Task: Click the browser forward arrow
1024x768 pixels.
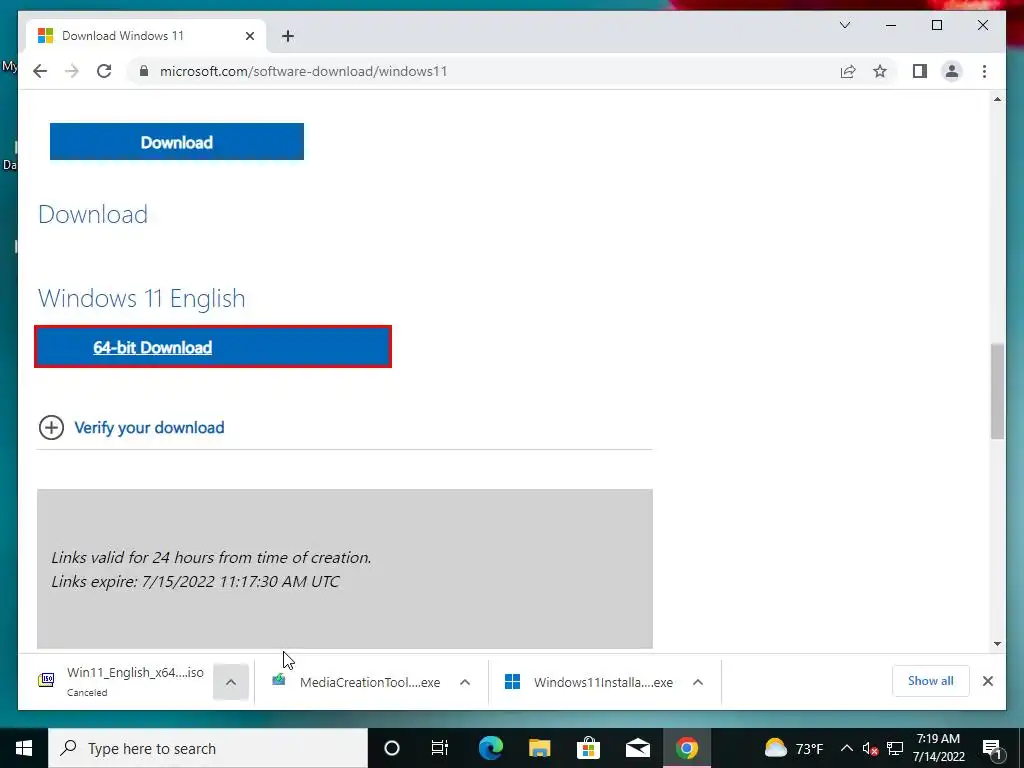Action: pos(72,71)
